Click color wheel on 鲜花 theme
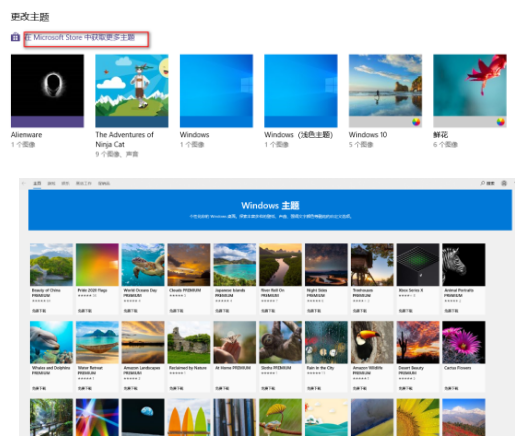This screenshot has width=515, height=442. tap(501, 122)
